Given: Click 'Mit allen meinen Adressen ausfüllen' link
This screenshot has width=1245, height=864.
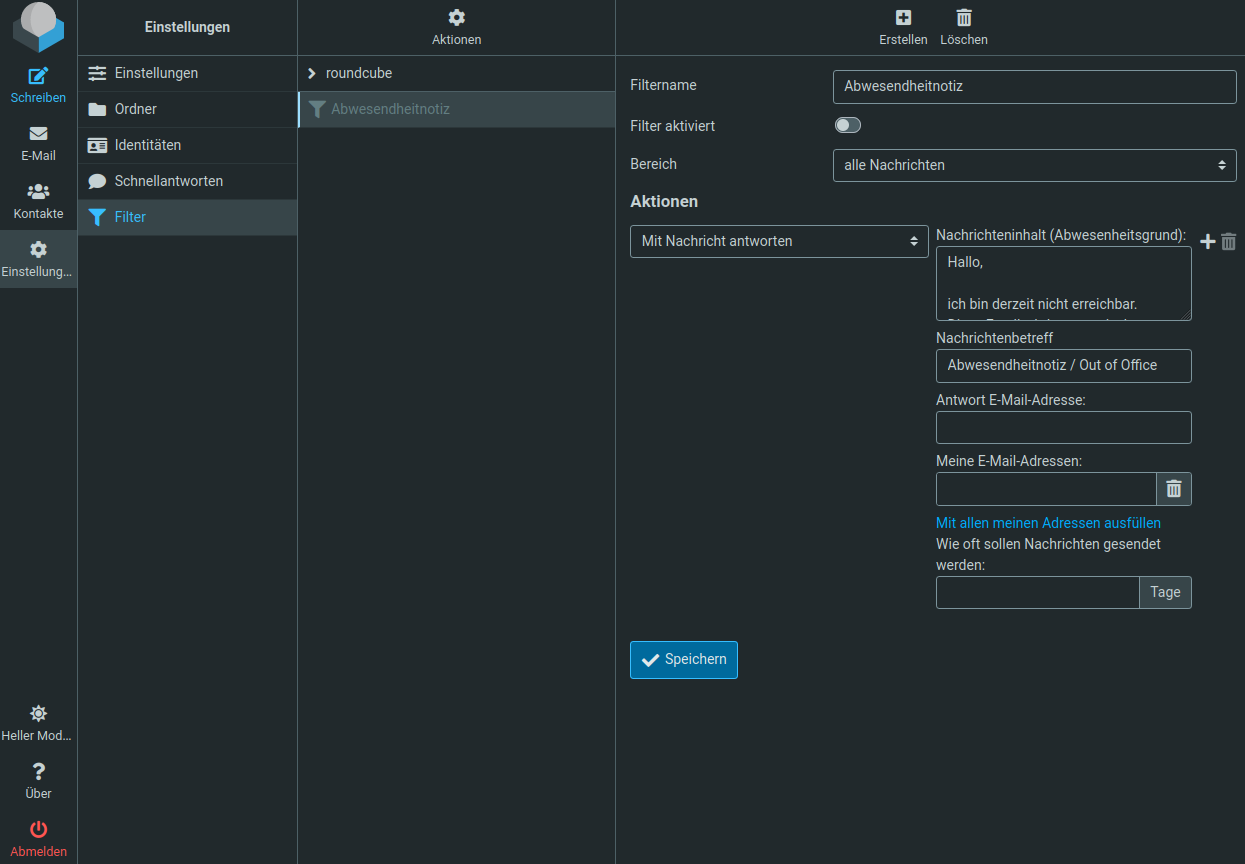Looking at the screenshot, I should click(1048, 523).
